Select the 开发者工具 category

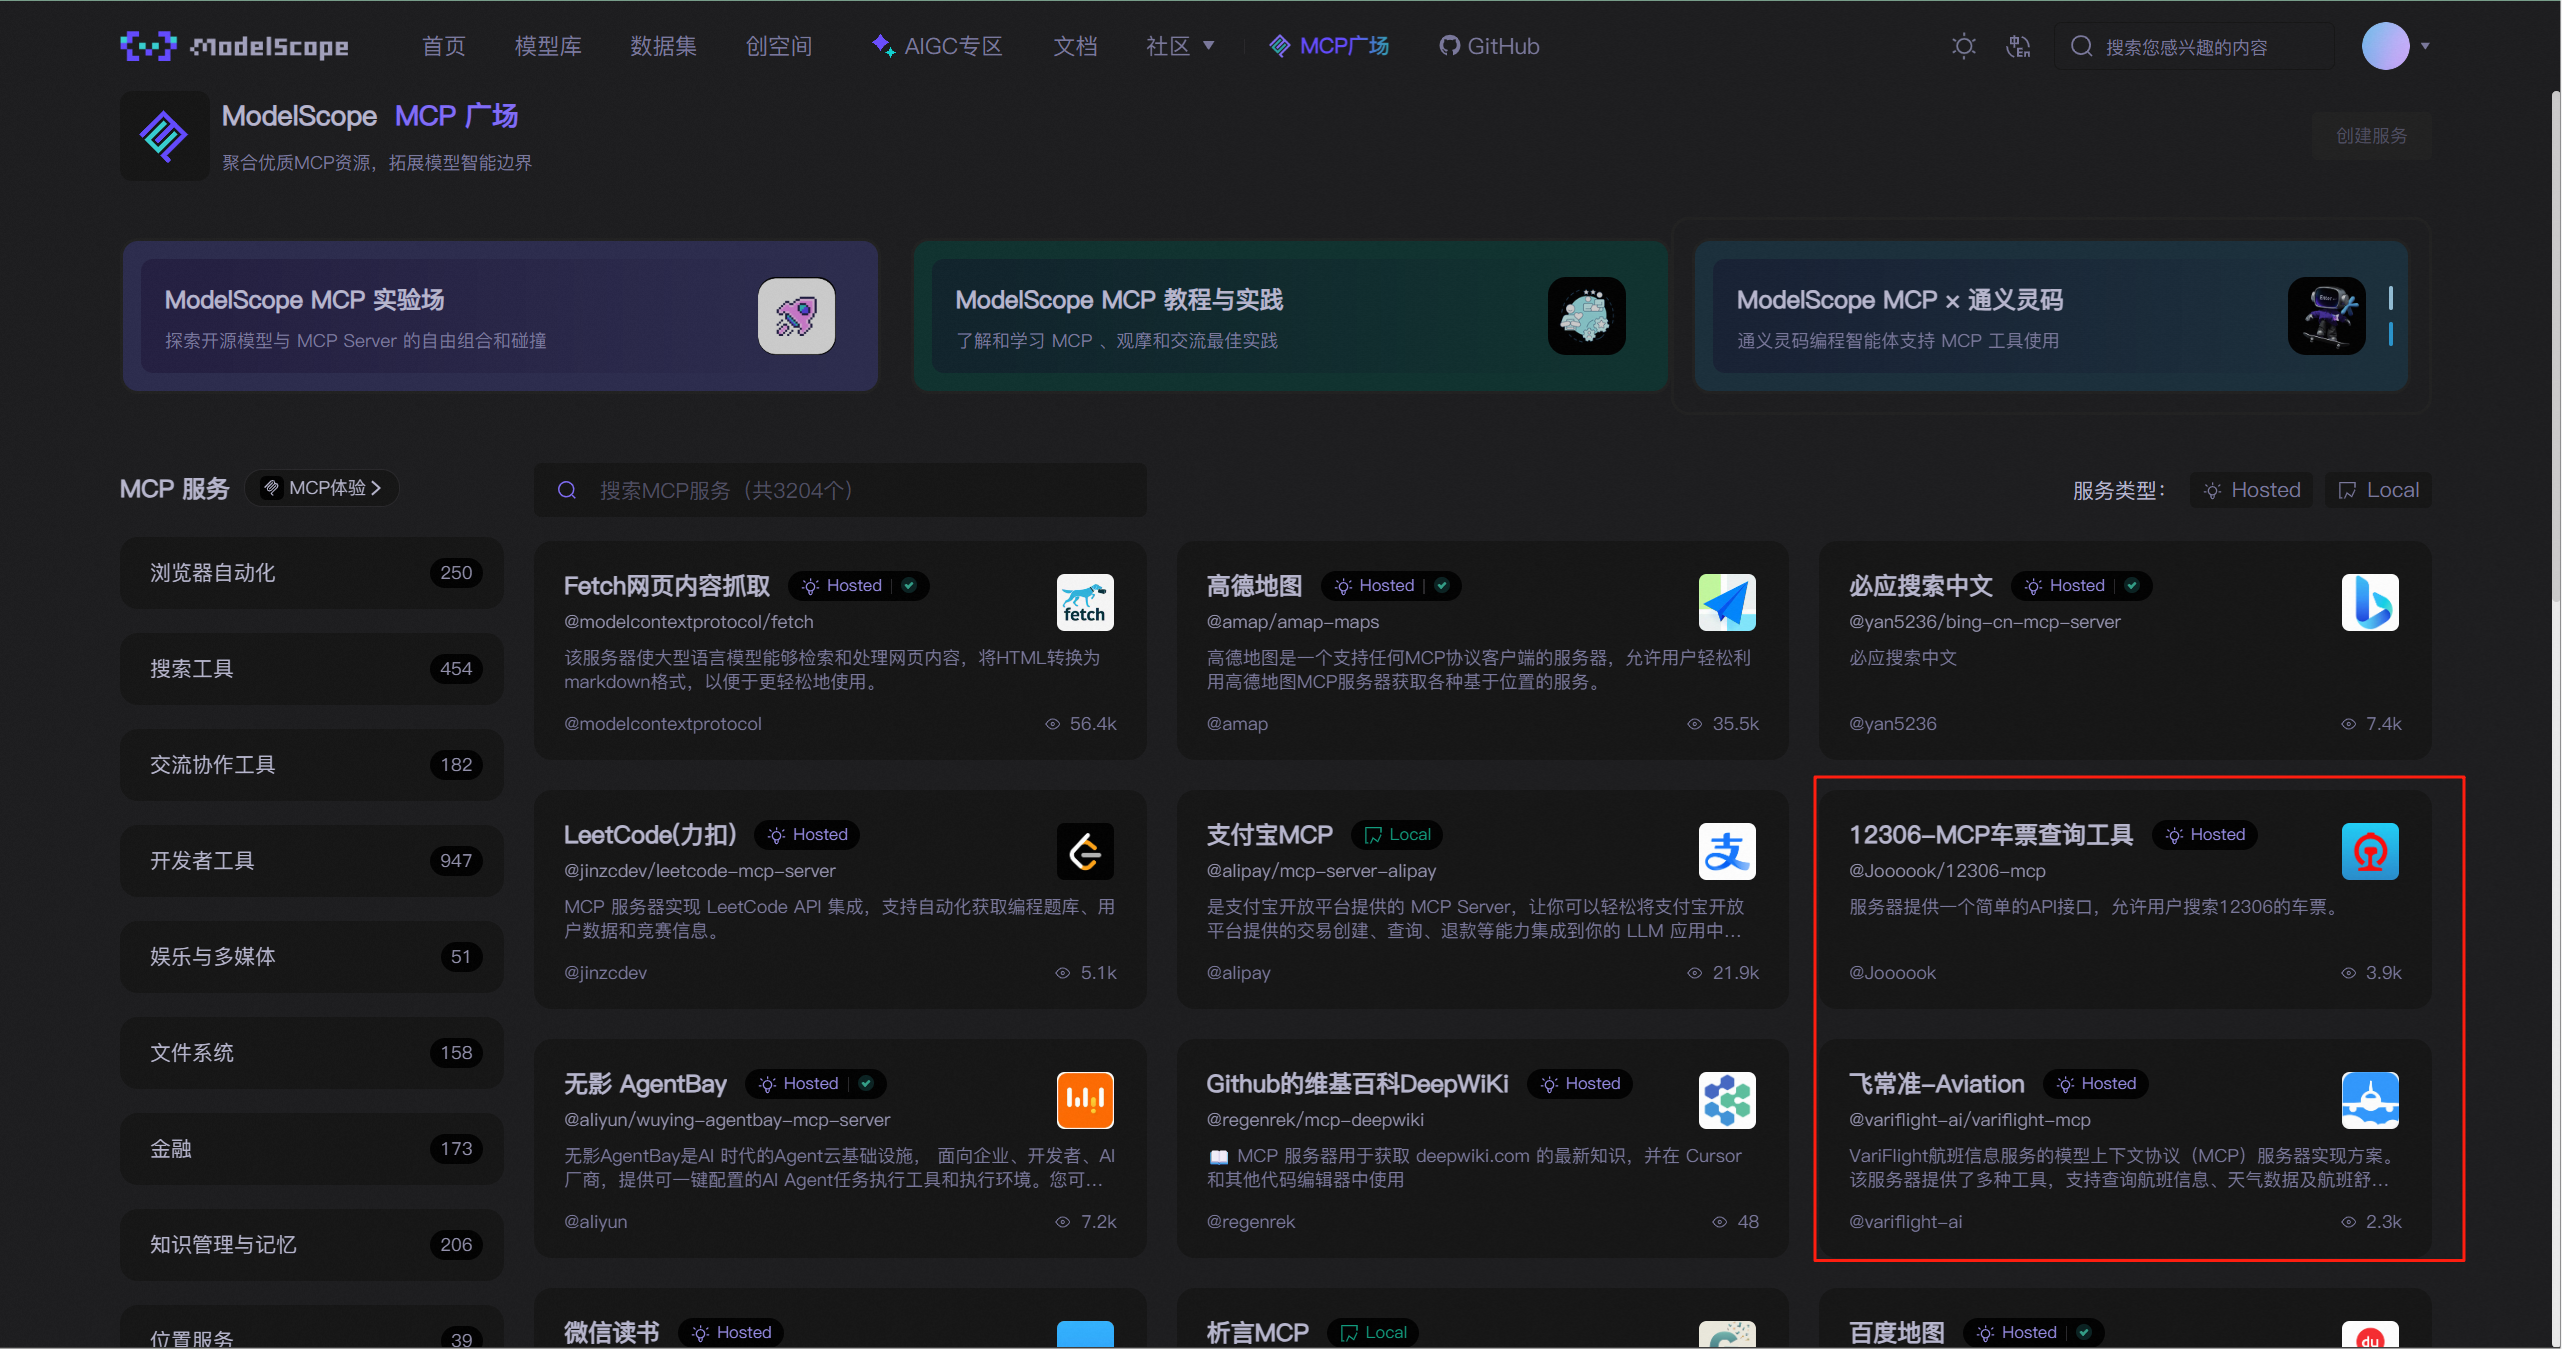tap(311, 861)
